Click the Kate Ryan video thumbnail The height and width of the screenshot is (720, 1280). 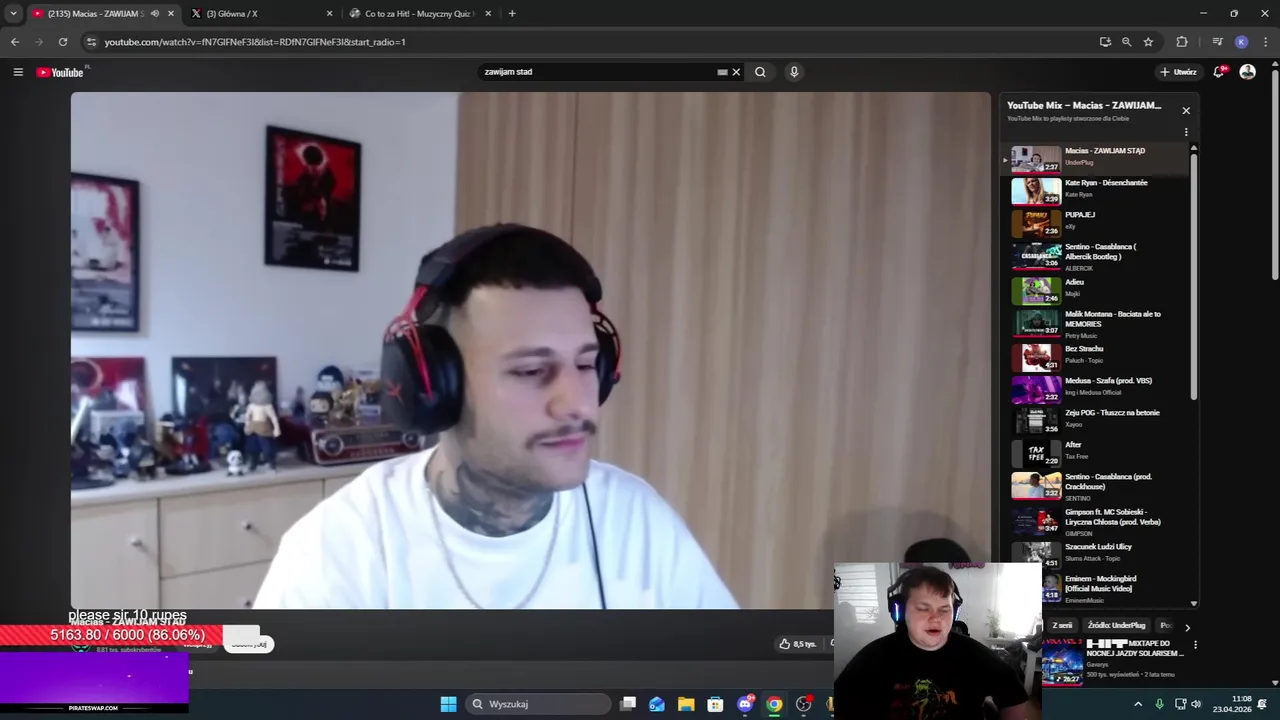click(x=1036, y=190)
